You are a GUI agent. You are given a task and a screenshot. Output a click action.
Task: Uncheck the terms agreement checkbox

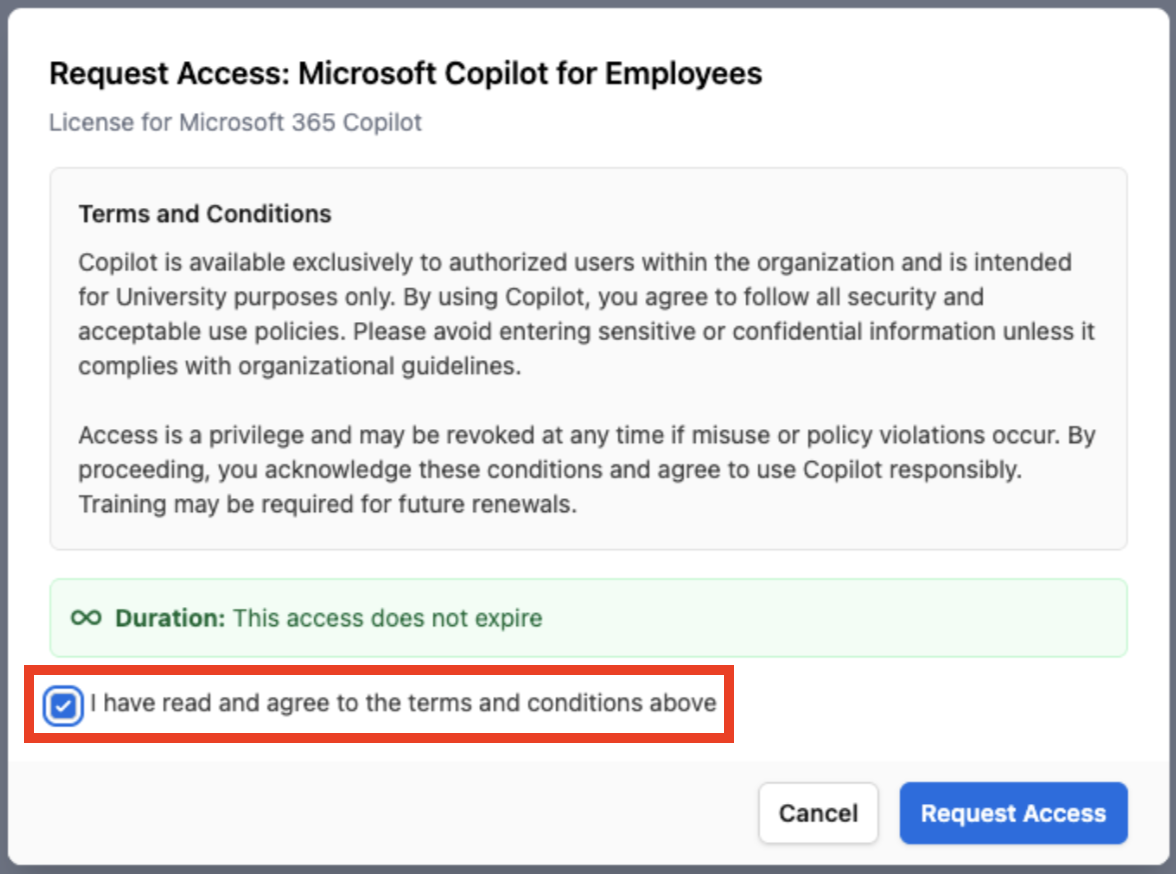[x=64, y=707]
